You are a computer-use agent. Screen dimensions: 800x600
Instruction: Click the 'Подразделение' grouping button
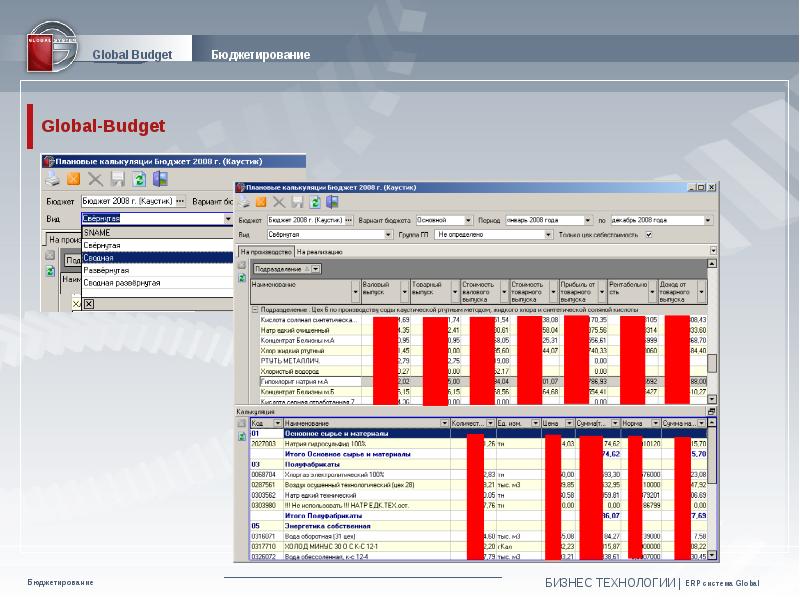(x=280, y=269)
